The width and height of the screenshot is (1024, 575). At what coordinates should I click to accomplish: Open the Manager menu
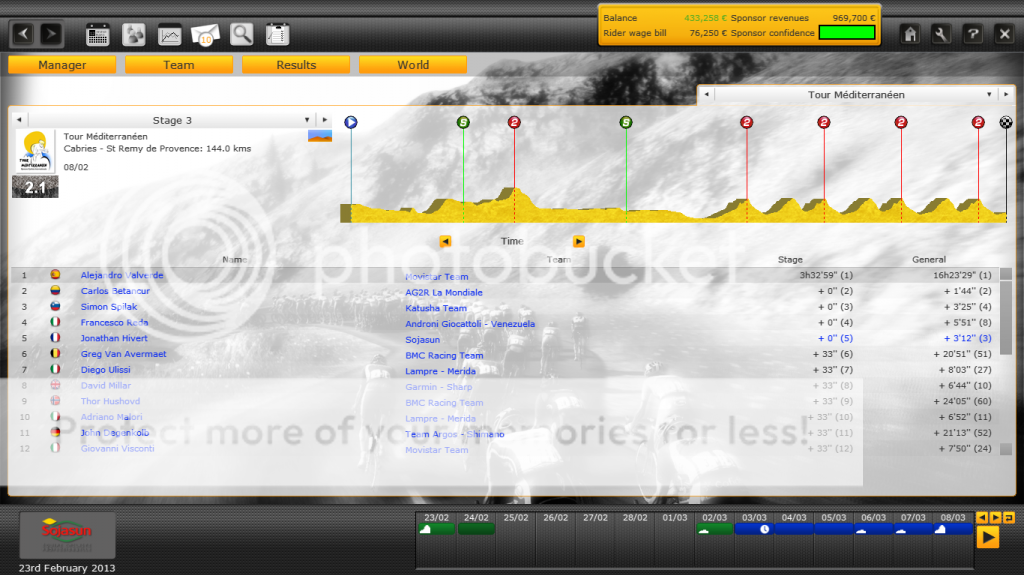[x=62, y=65]
